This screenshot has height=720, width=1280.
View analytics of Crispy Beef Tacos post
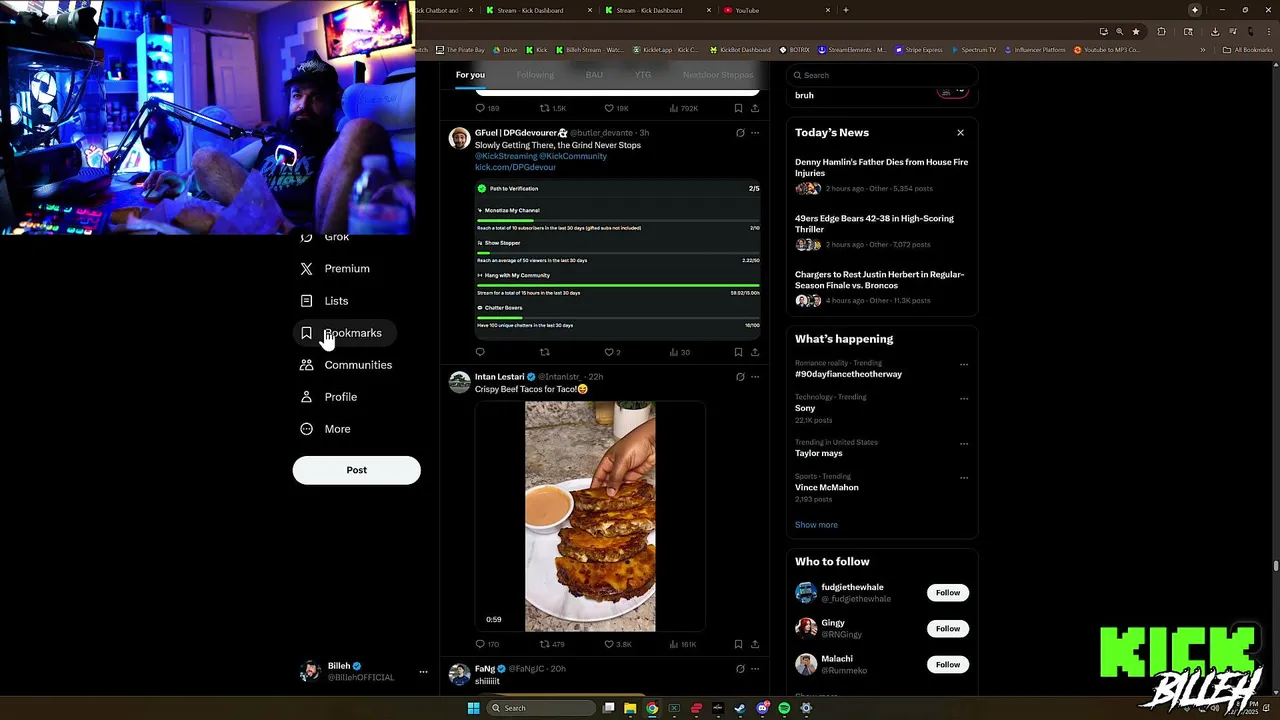tap(683, 644)
